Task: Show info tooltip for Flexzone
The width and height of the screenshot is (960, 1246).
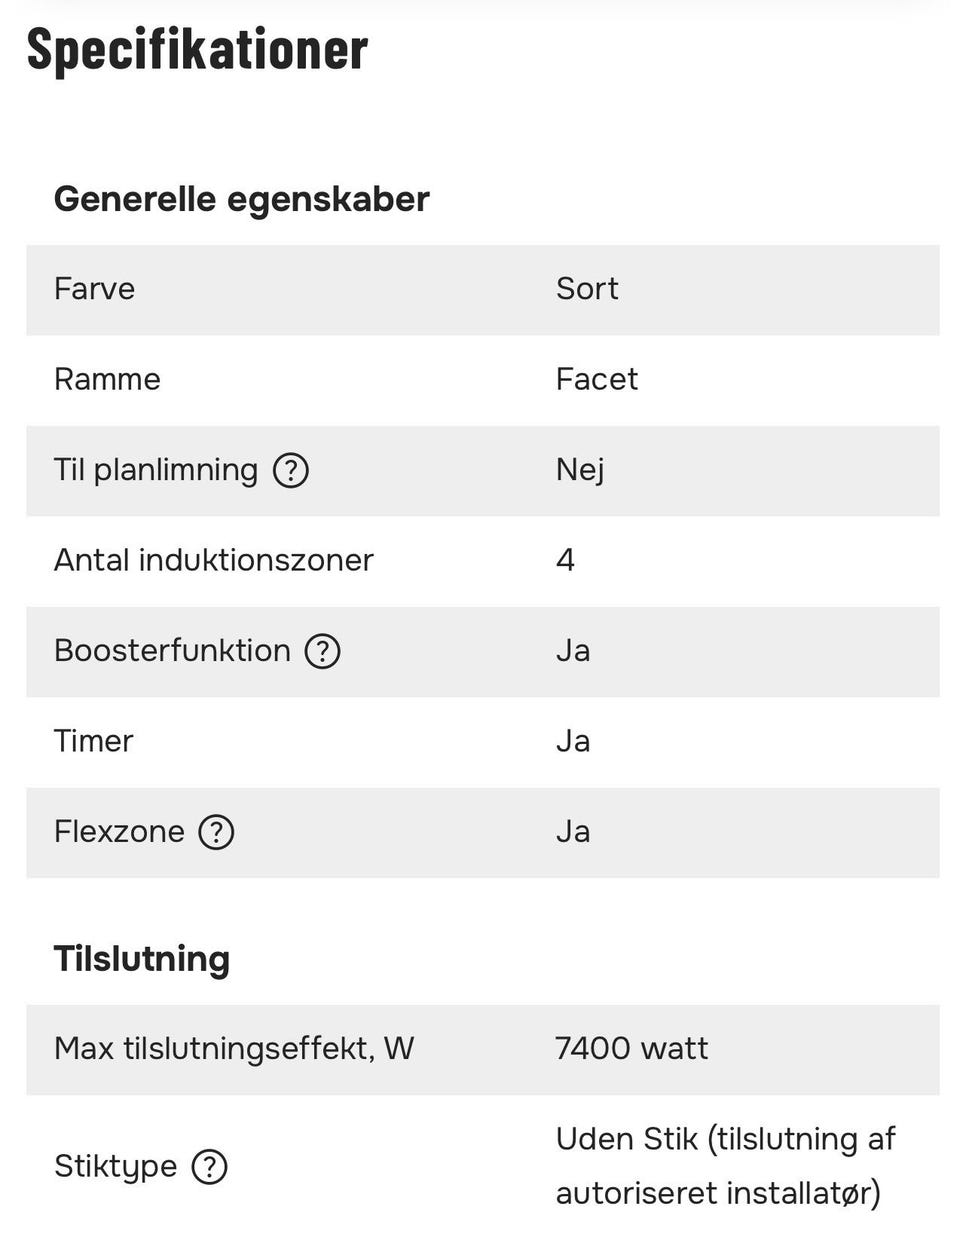Action: coord(216,832)
